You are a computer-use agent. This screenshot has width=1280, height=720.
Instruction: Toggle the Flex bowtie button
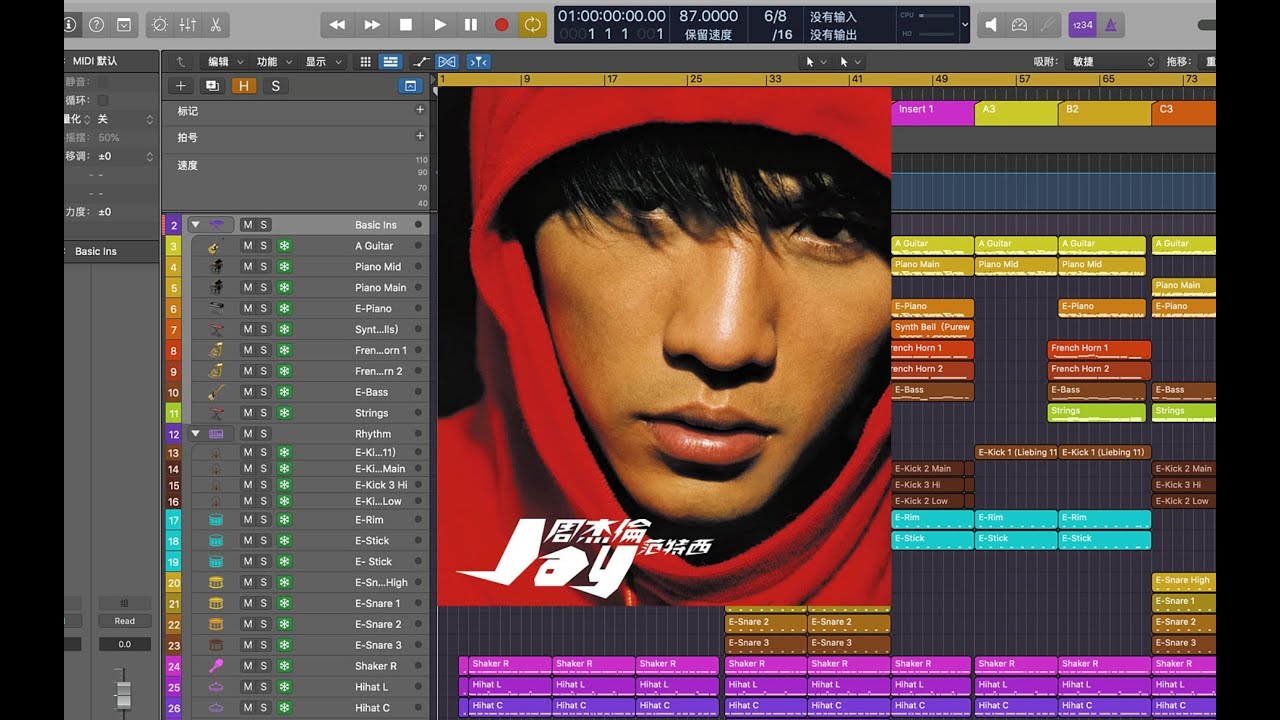tap(447, 62)
